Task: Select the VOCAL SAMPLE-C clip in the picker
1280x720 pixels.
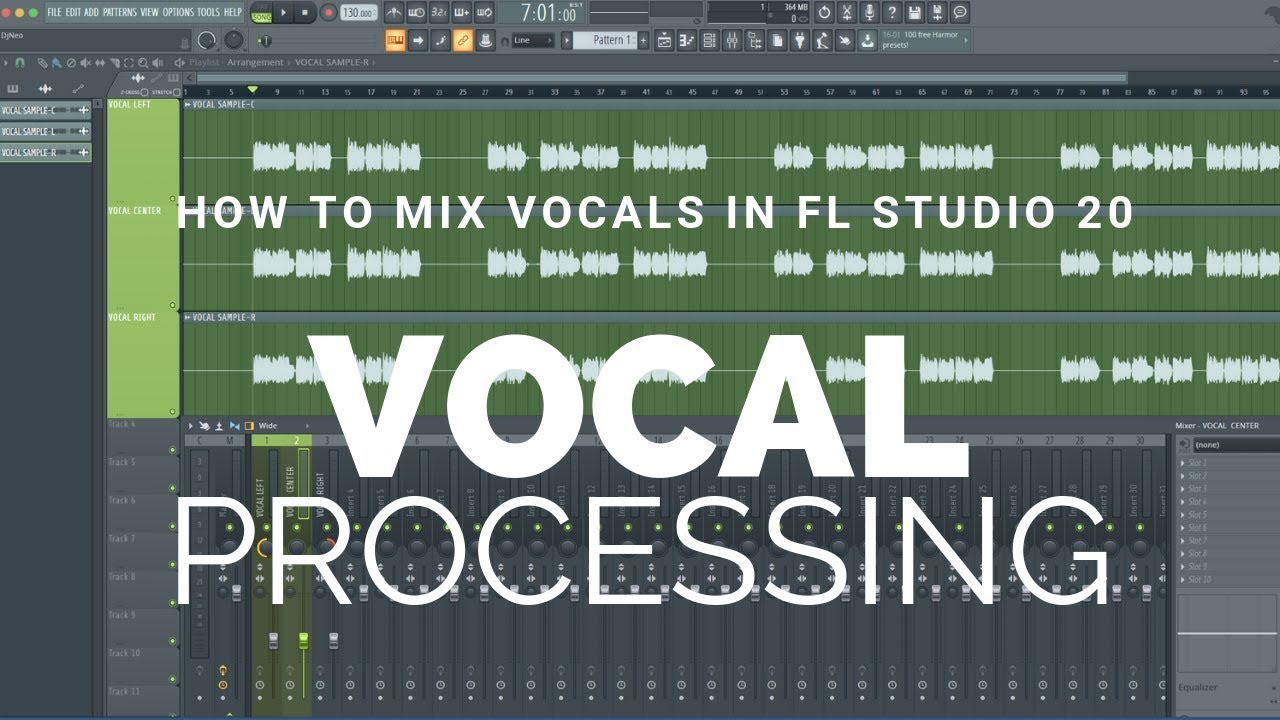Action: coord(45,110)
